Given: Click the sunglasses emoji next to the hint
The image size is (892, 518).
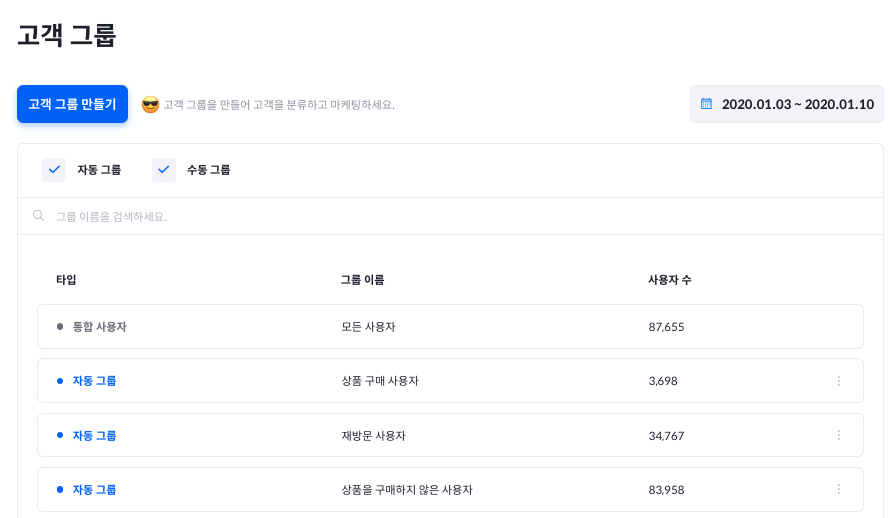Looking at the screenshot, I should [151, 104].
